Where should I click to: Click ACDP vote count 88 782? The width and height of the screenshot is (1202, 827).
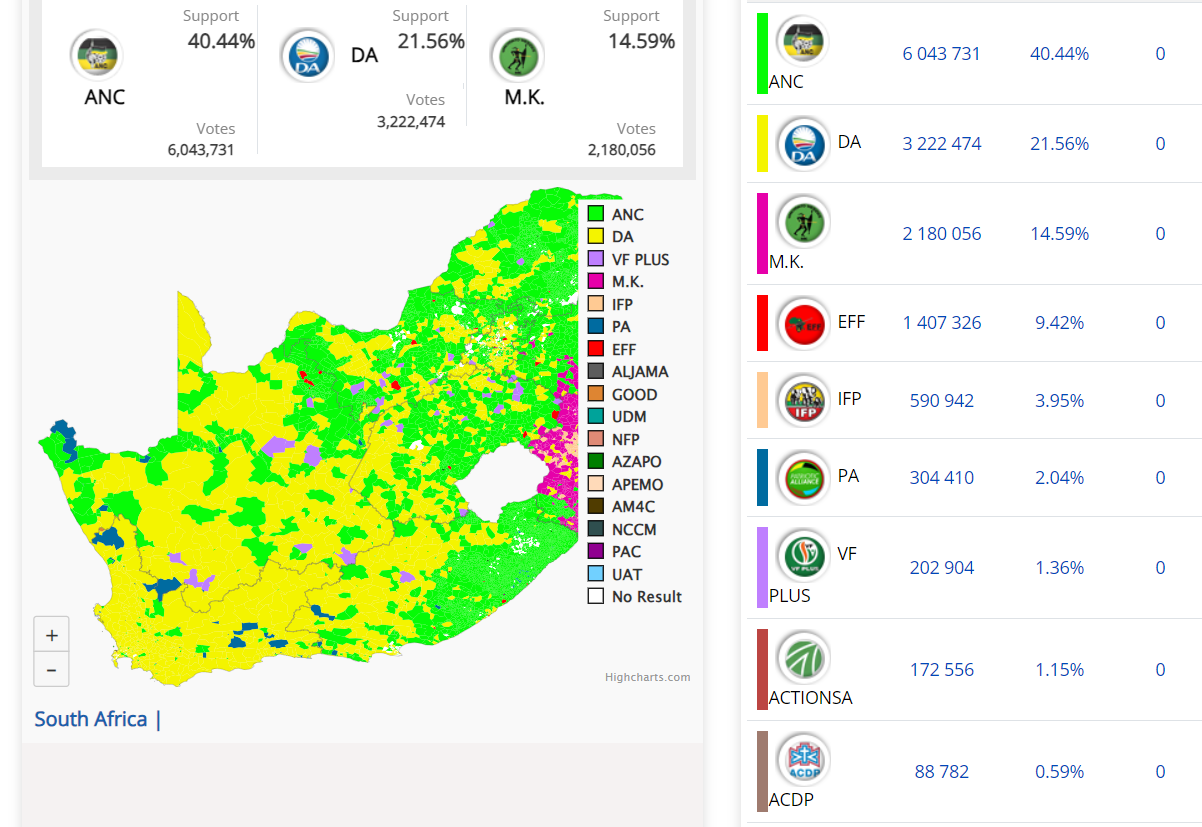[x=942, y=772]
